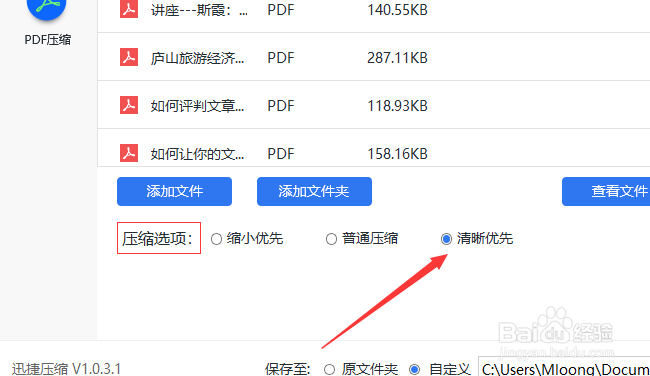Select the file name 庐山旅游经济...
The height and width of the screenshot is (376, 650).
[197, 58]
